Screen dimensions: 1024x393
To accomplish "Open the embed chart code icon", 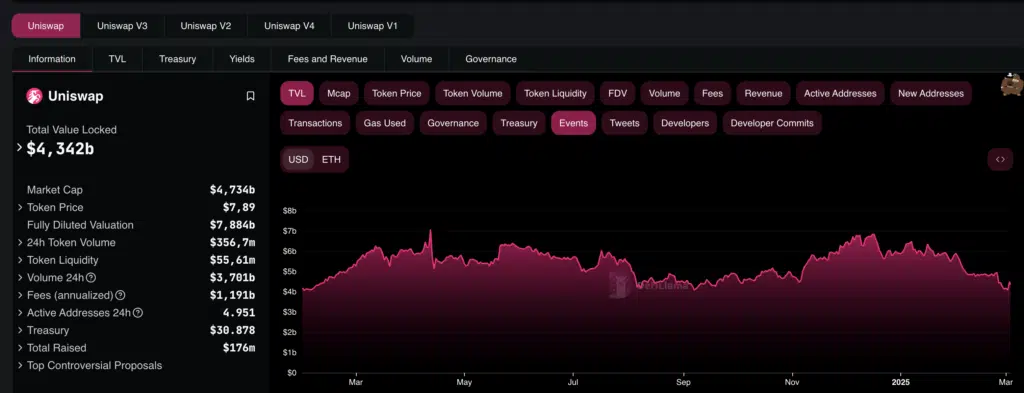I will coord(1000,159).
